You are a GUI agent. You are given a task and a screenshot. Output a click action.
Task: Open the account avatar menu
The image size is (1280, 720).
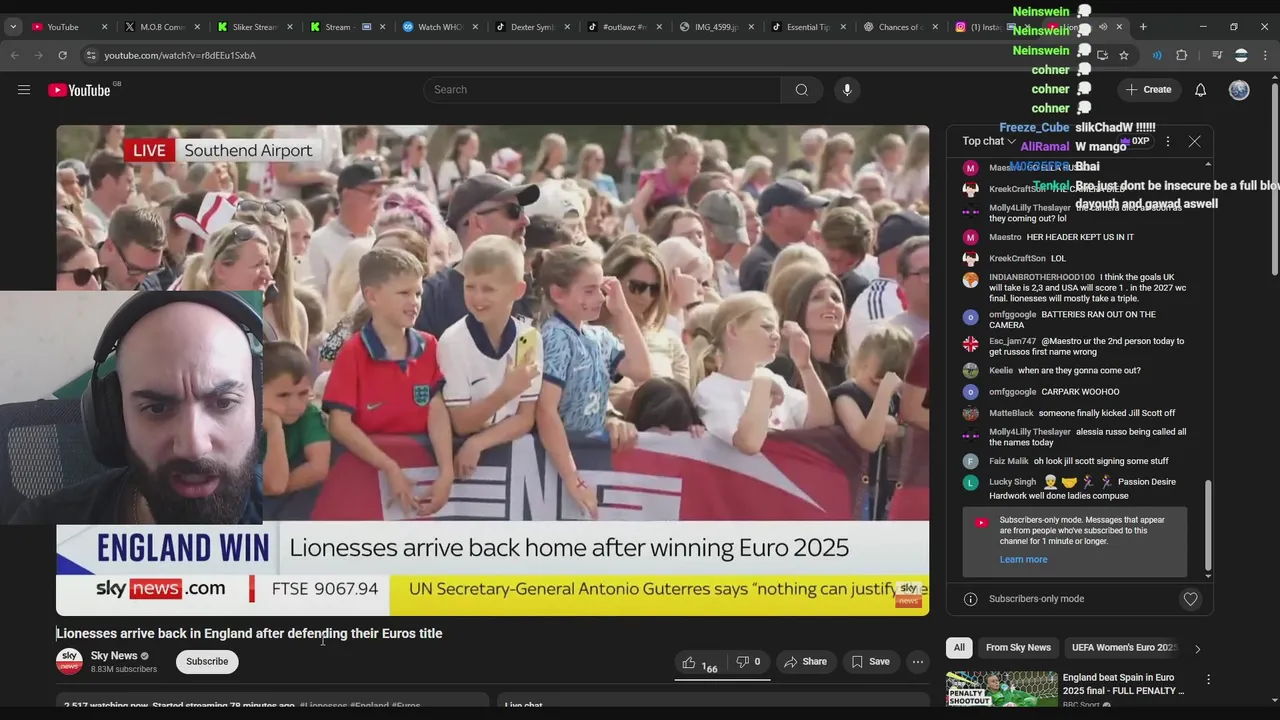pos(1239,90)
